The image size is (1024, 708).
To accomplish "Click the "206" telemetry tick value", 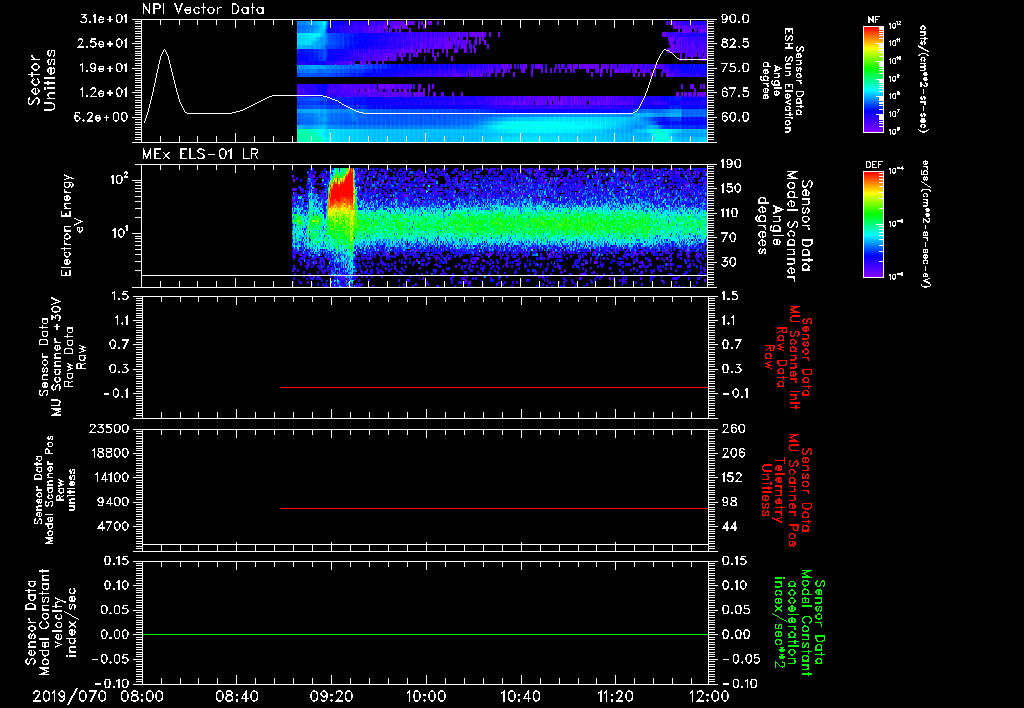I will pos(733,453).
